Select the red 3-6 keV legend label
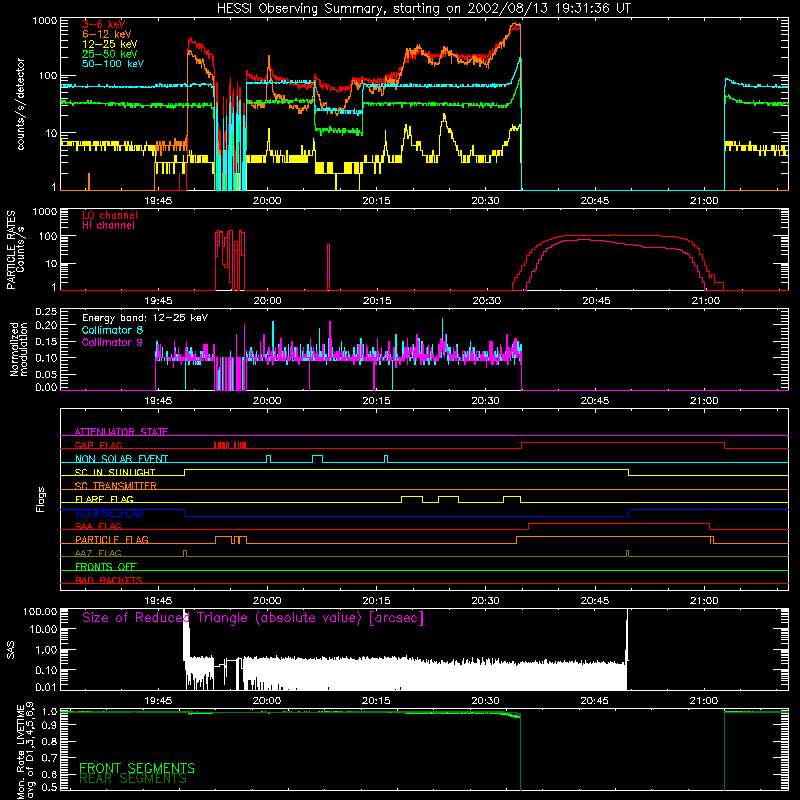This screenshot has height=800, width=800. (x=104, y=24)
